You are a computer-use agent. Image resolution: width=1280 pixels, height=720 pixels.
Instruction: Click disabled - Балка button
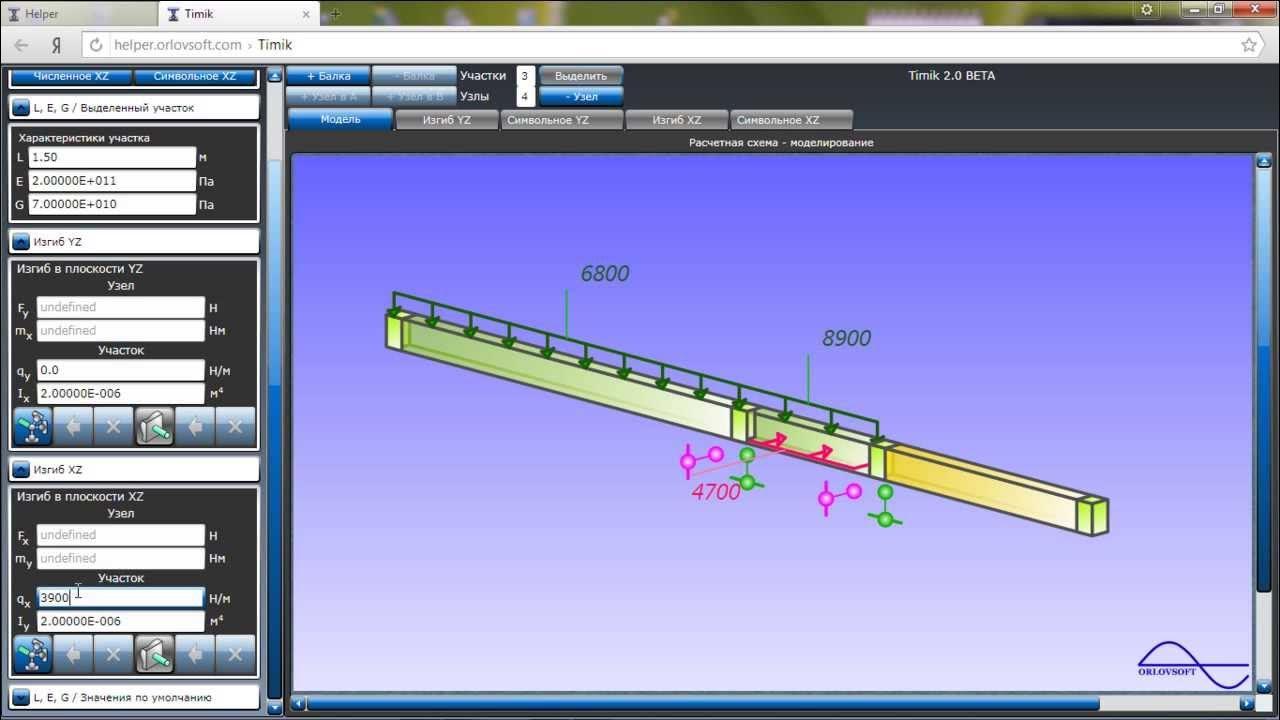[x=414, y=76]
